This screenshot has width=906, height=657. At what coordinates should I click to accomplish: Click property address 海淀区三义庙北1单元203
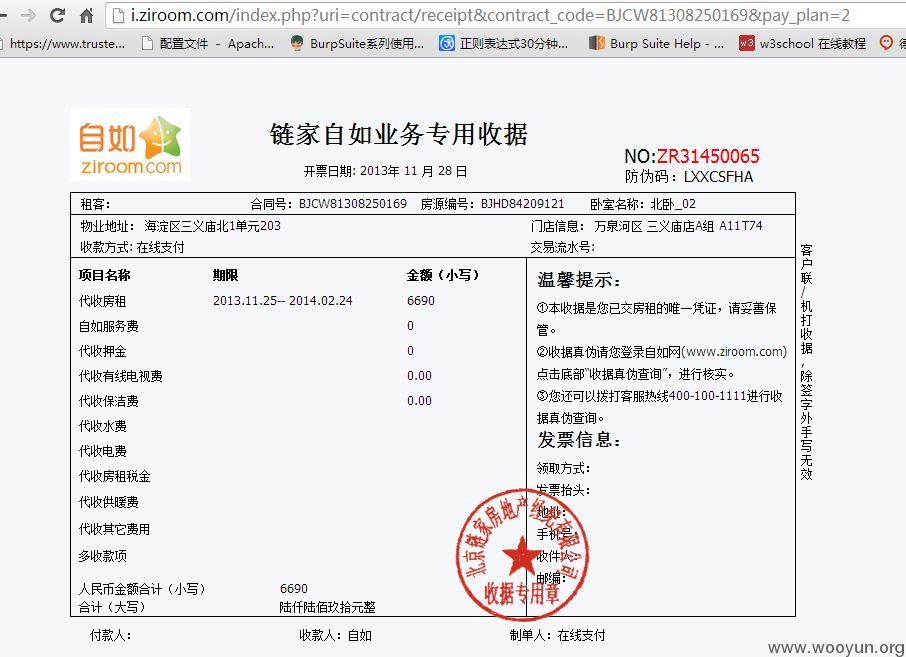(x=213, y=226)
